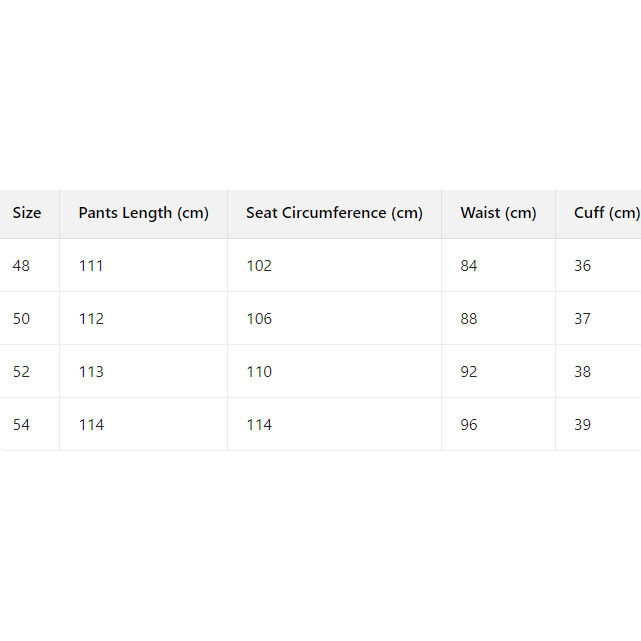
Task: Select the size 48 cell
Action: pos(22,266)
